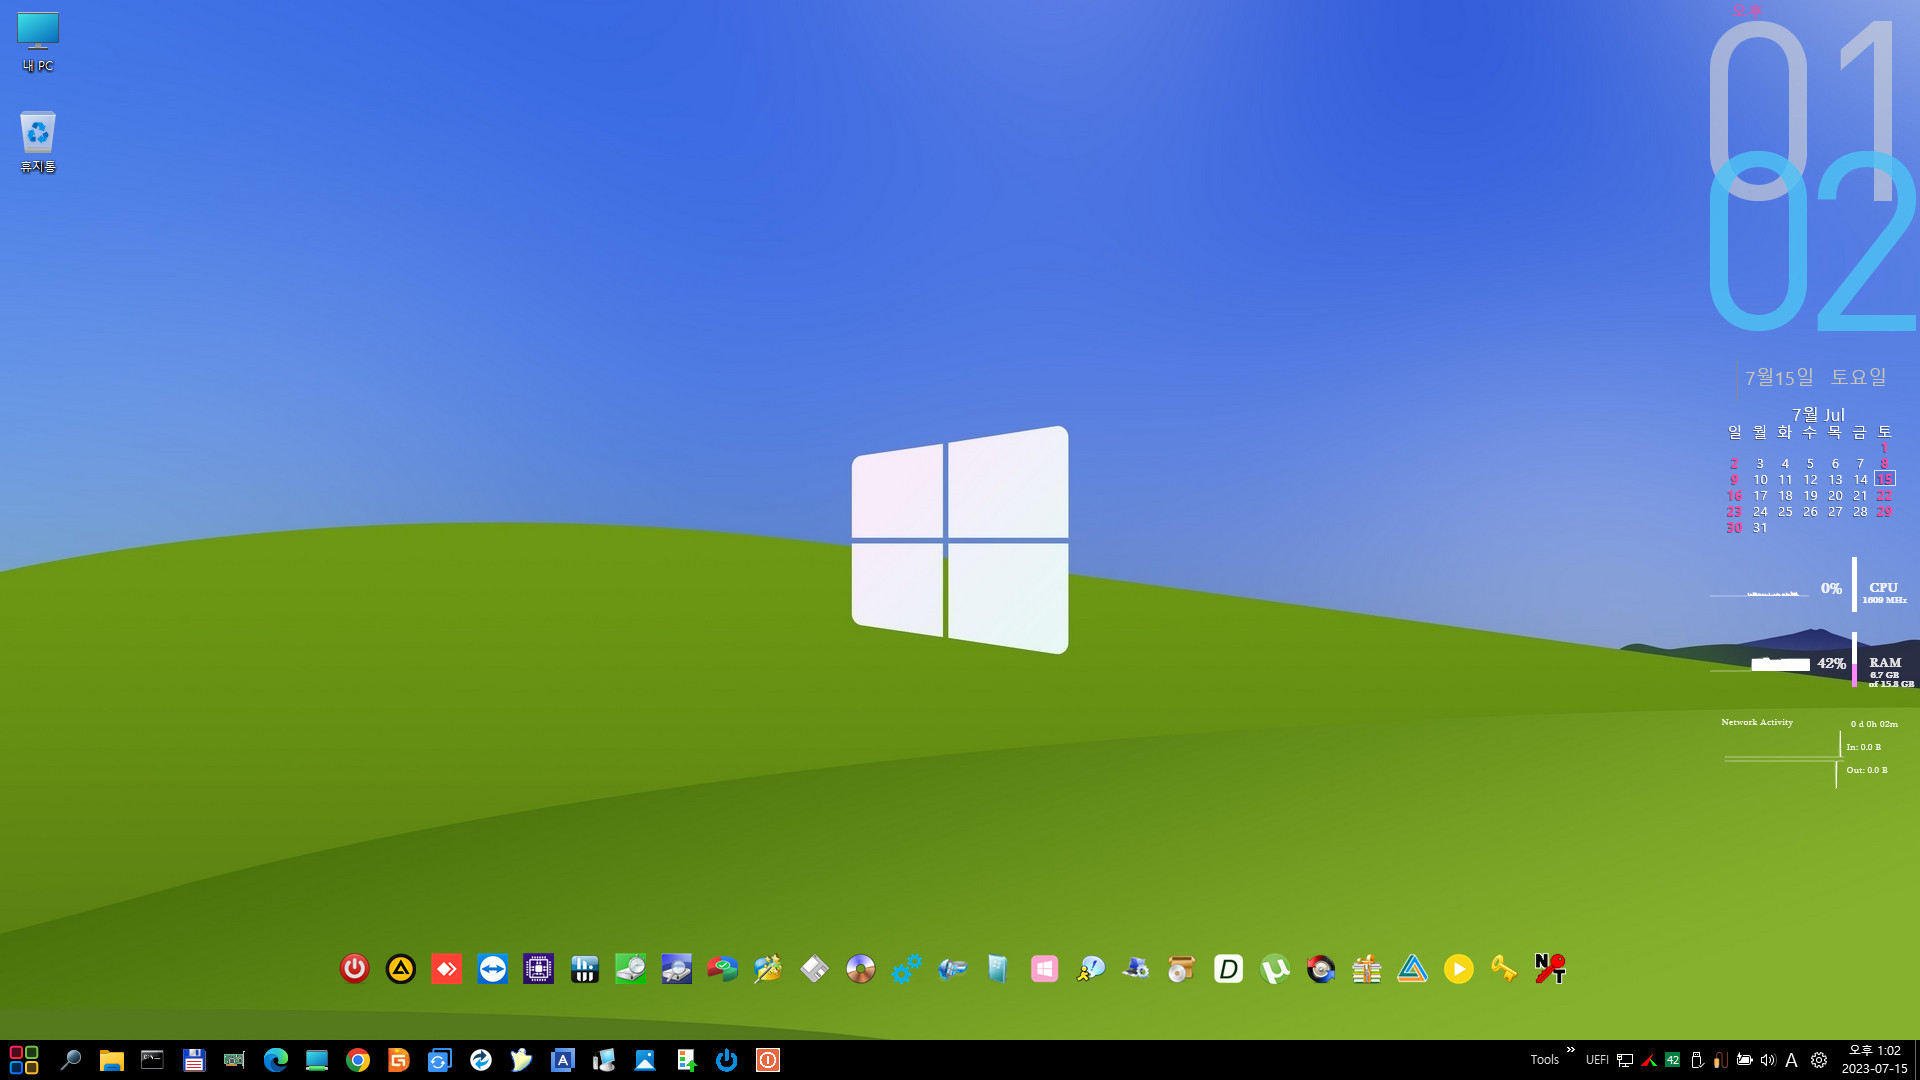Viewport: 1920px width, 1080px height.
Task: Click the taskbar search magnifier
Action: [x=70, y=1060]
